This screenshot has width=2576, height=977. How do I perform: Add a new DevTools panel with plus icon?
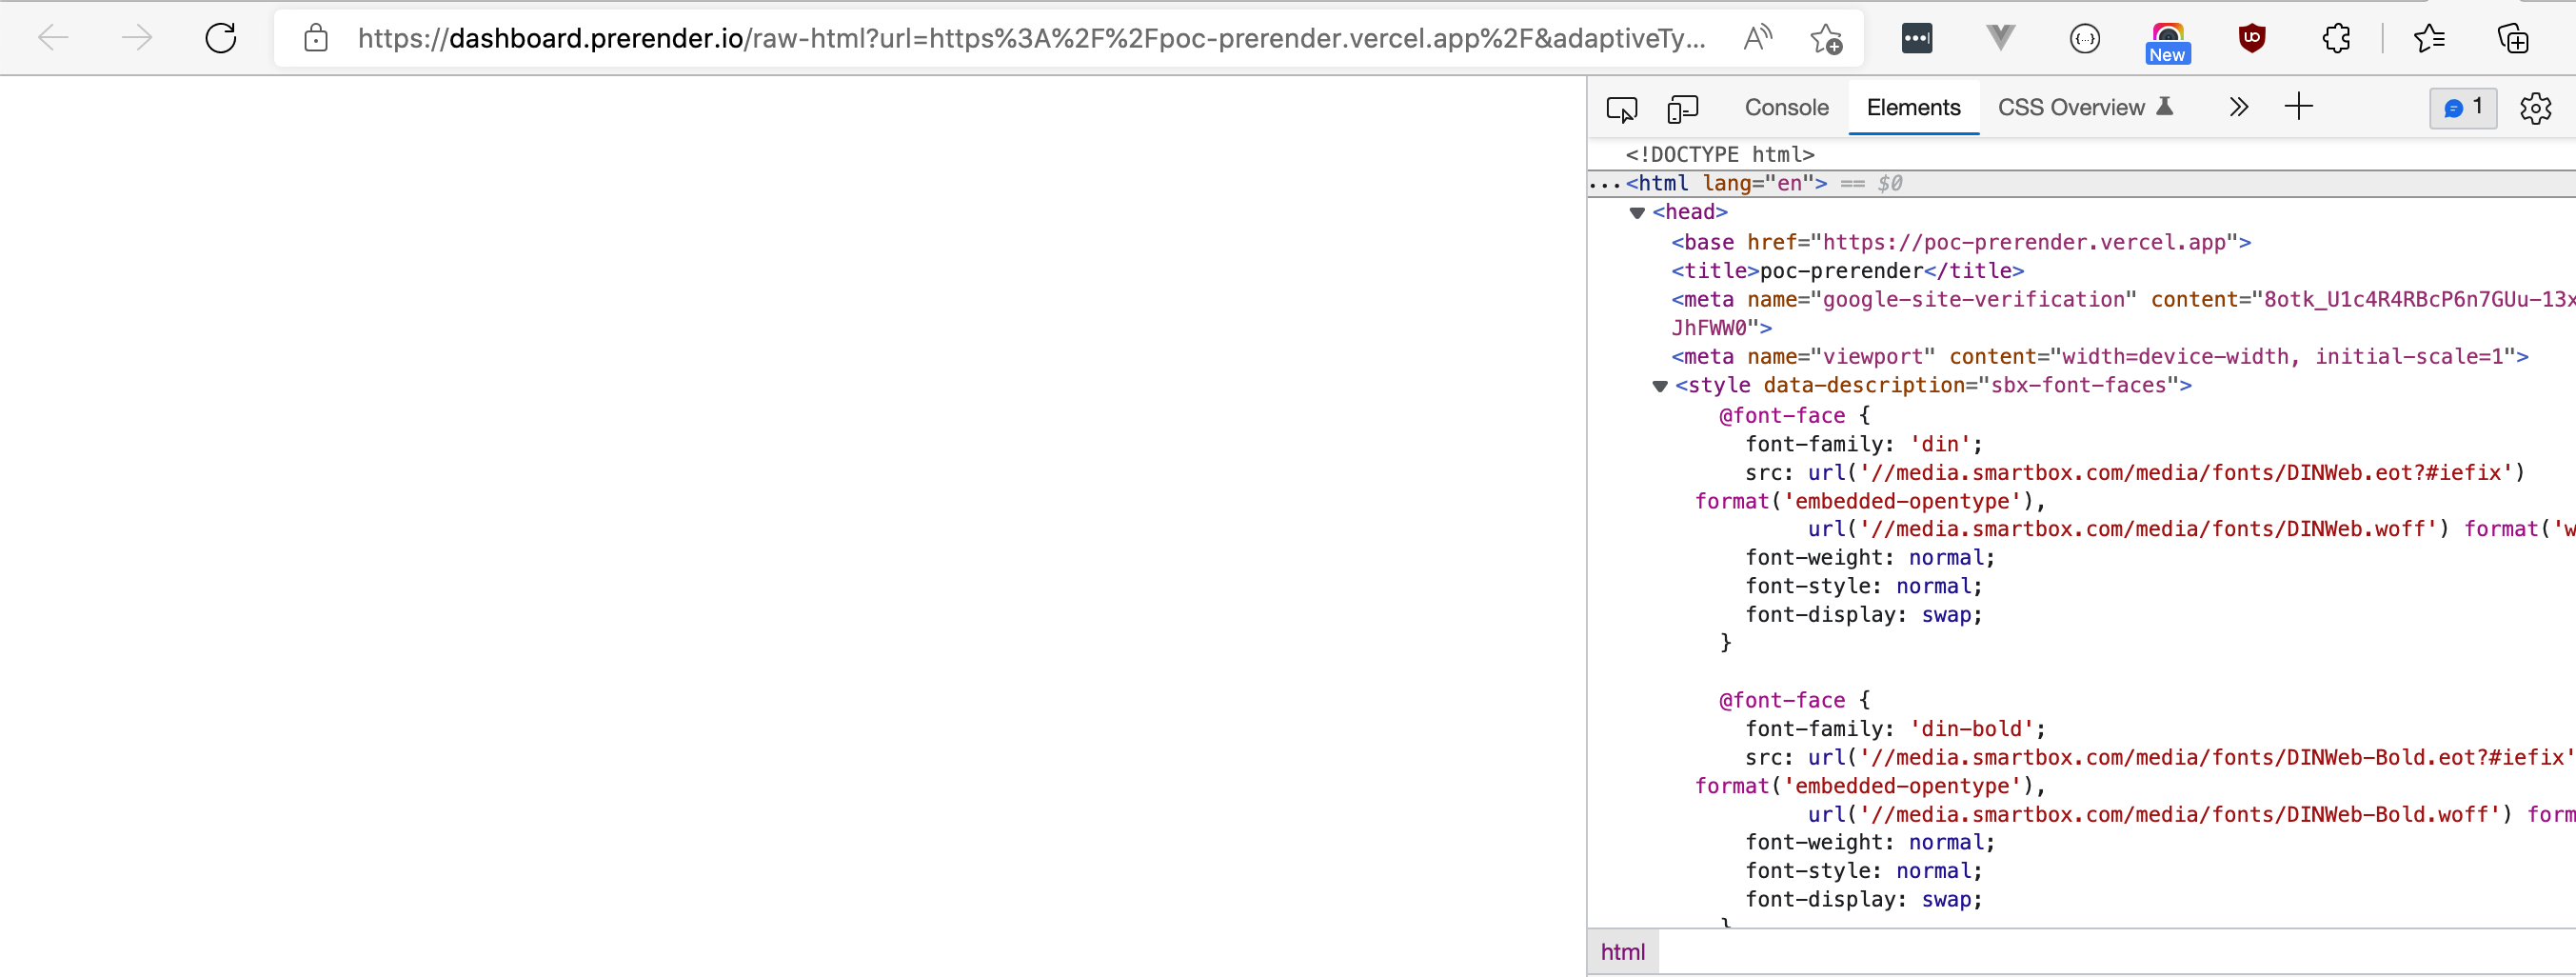2299,106
